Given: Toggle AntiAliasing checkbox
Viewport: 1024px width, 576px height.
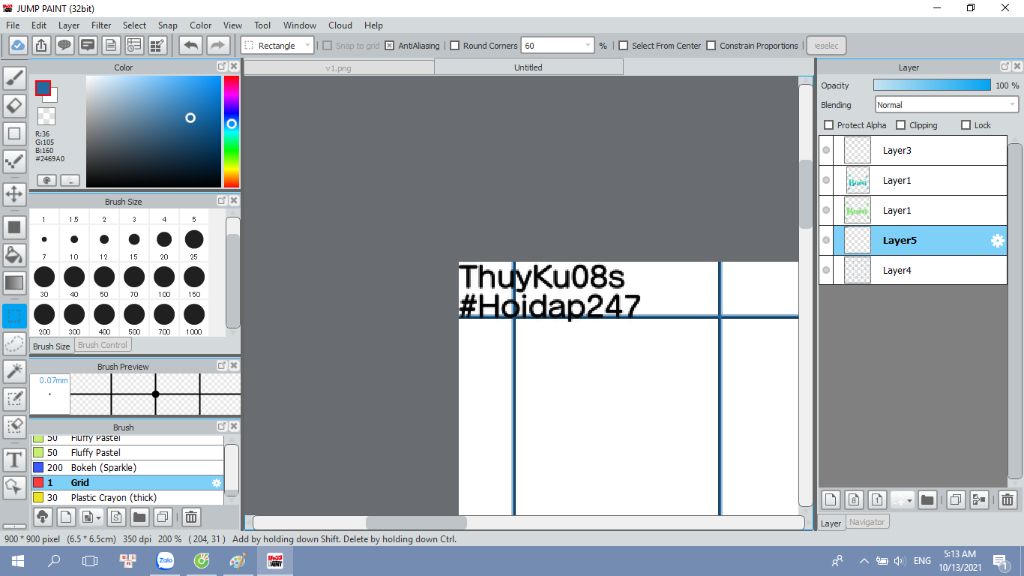Looking at the screenshot, I should pos(390,46).
